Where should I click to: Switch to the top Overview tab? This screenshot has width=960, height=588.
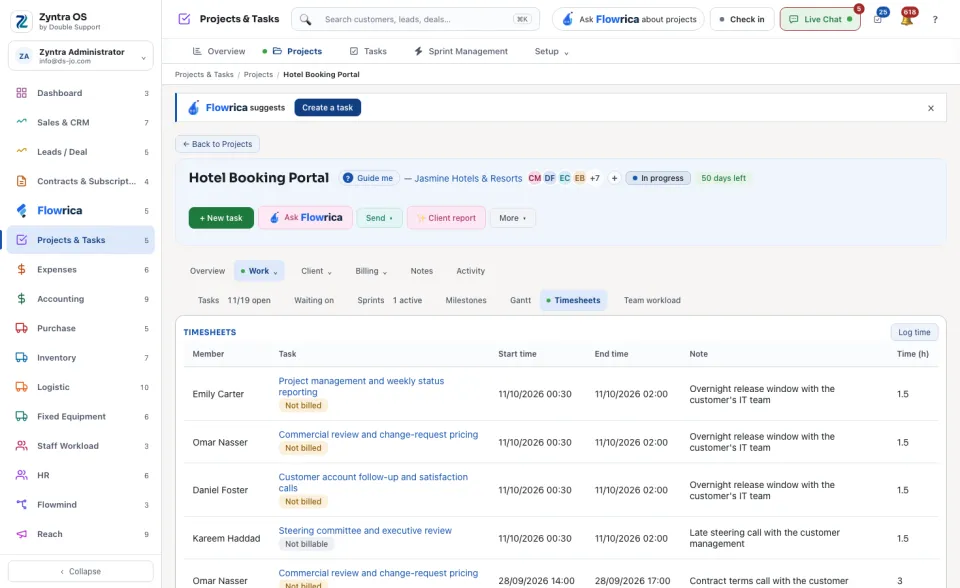pos(219,51)
